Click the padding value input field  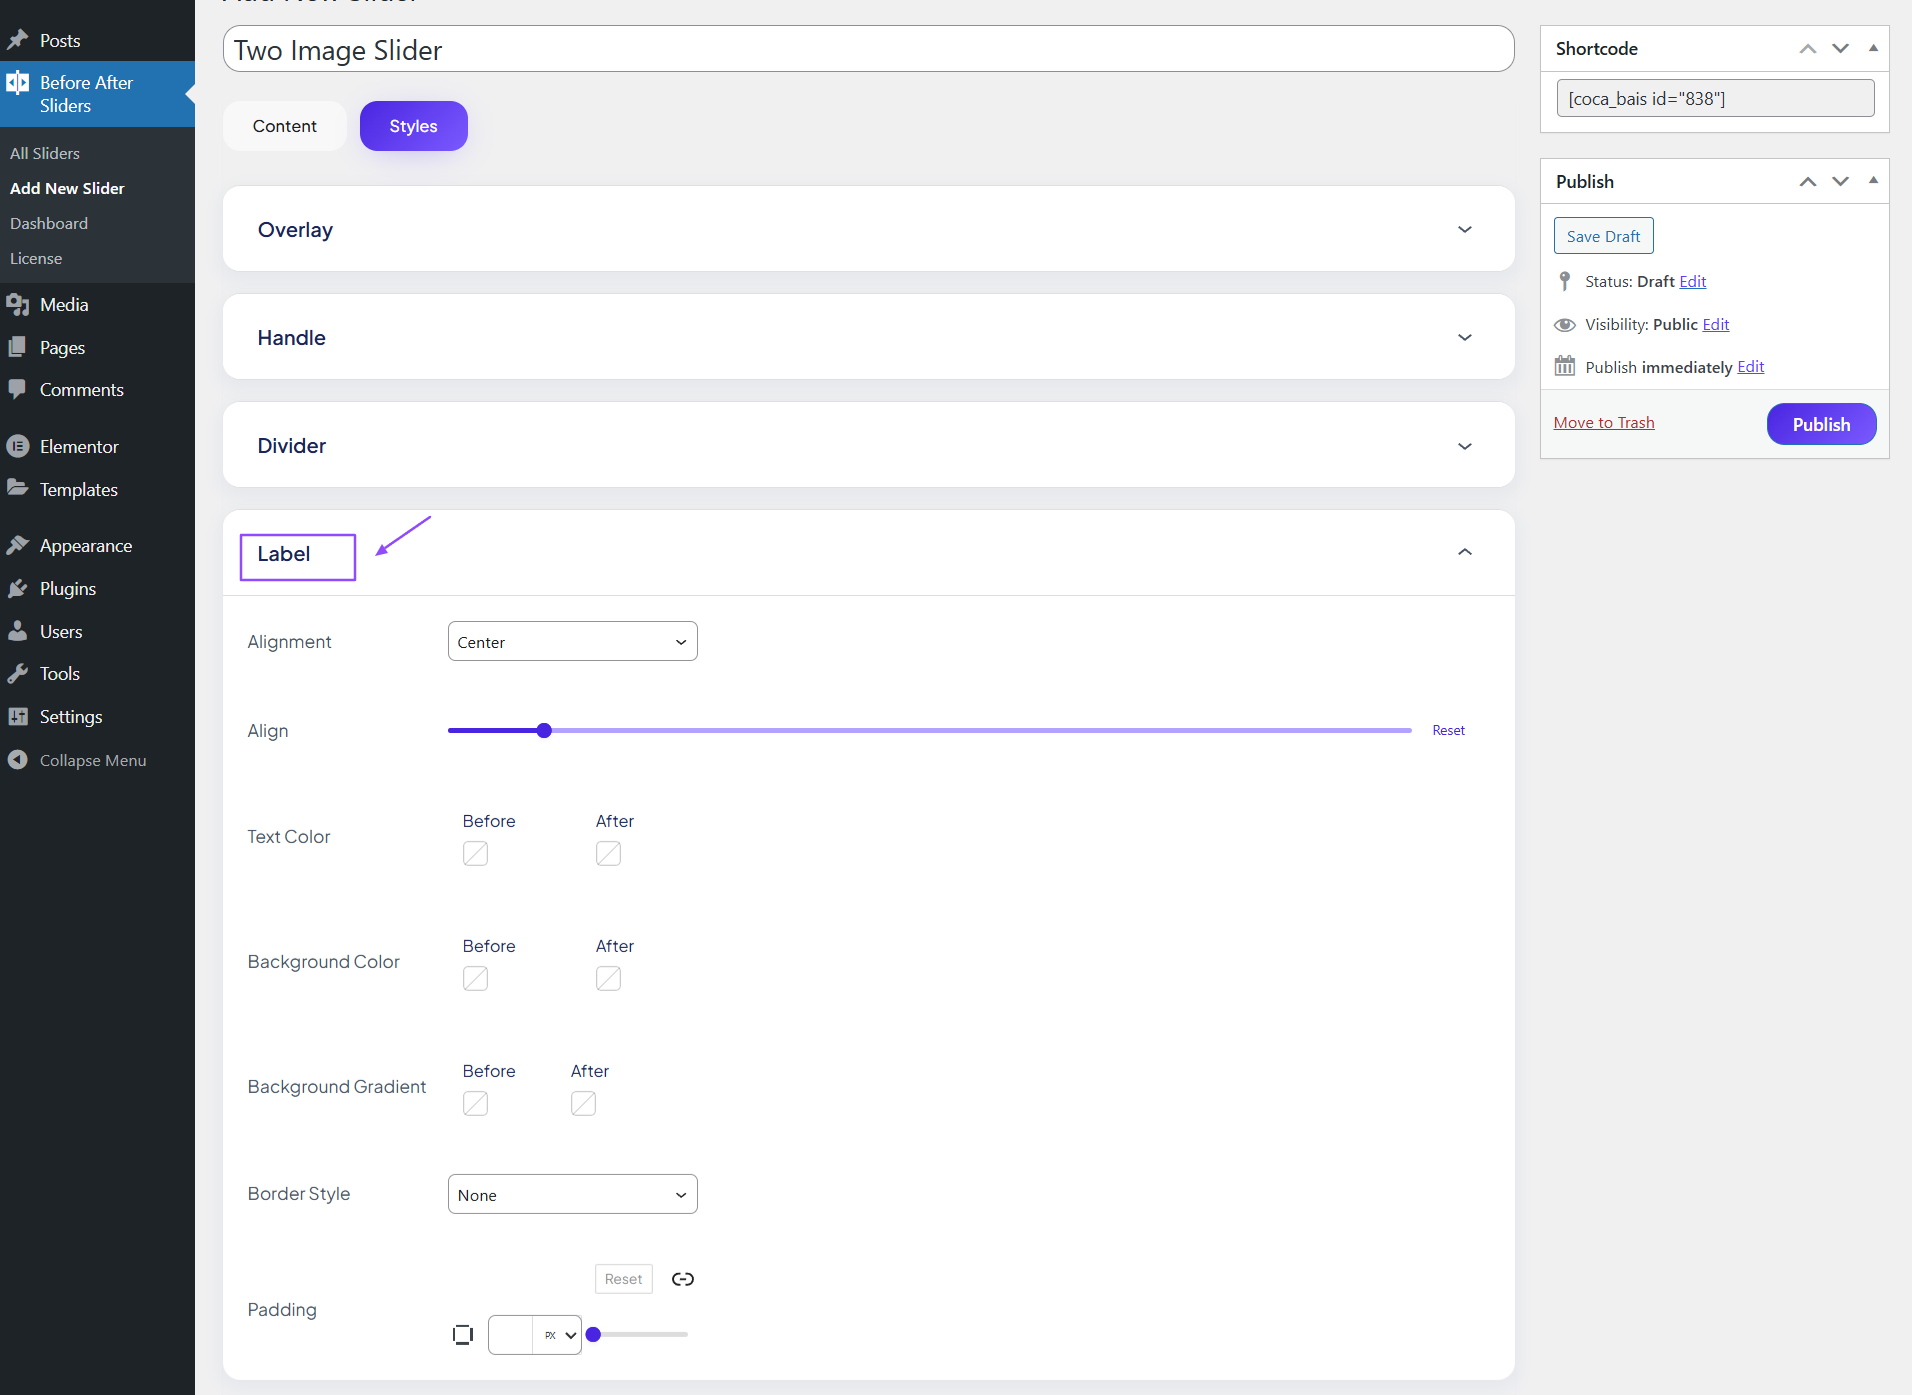click(511, 1335)
